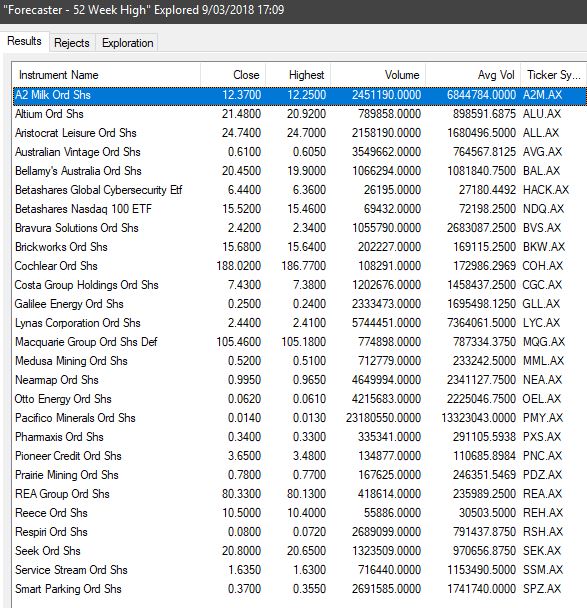Image resolution: width=587 pixels, height=608 pixels.
Task: Click Close value 188.0200
Action: [239, 266]
